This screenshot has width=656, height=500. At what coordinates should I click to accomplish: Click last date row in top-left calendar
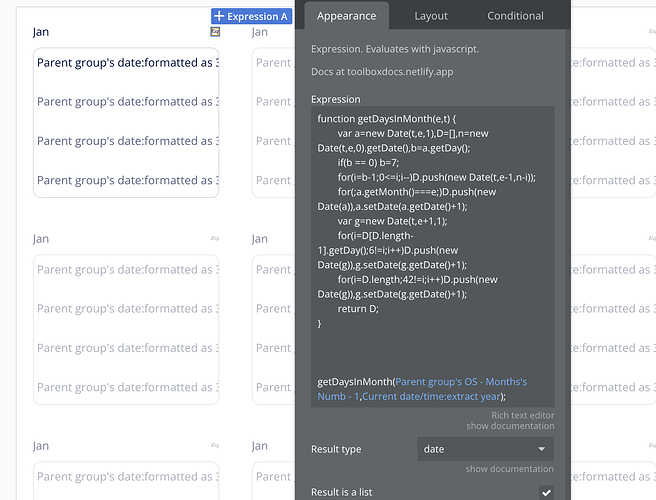pyautogui.click(x=127, y=180)
